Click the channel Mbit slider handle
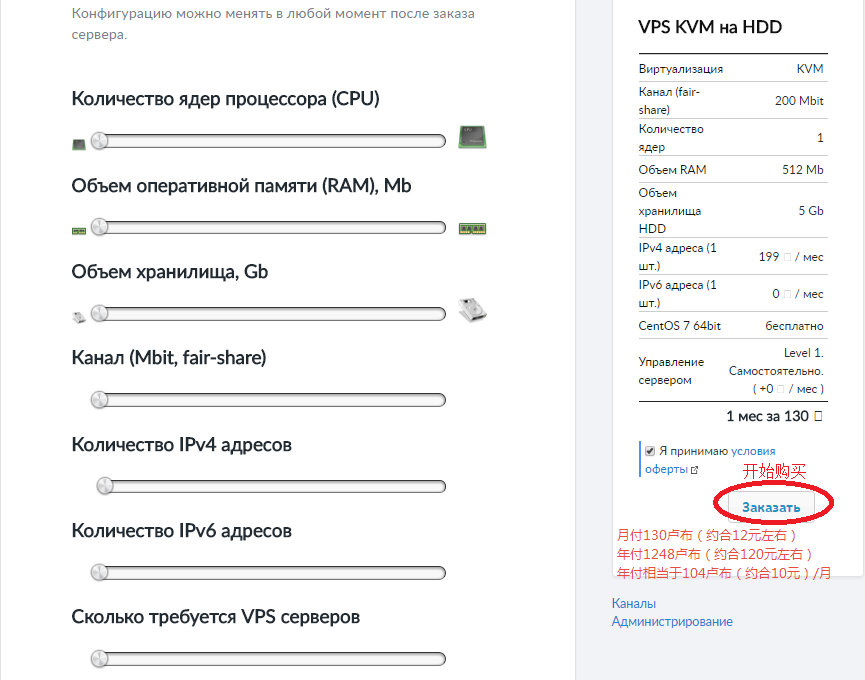 [99, 399]
